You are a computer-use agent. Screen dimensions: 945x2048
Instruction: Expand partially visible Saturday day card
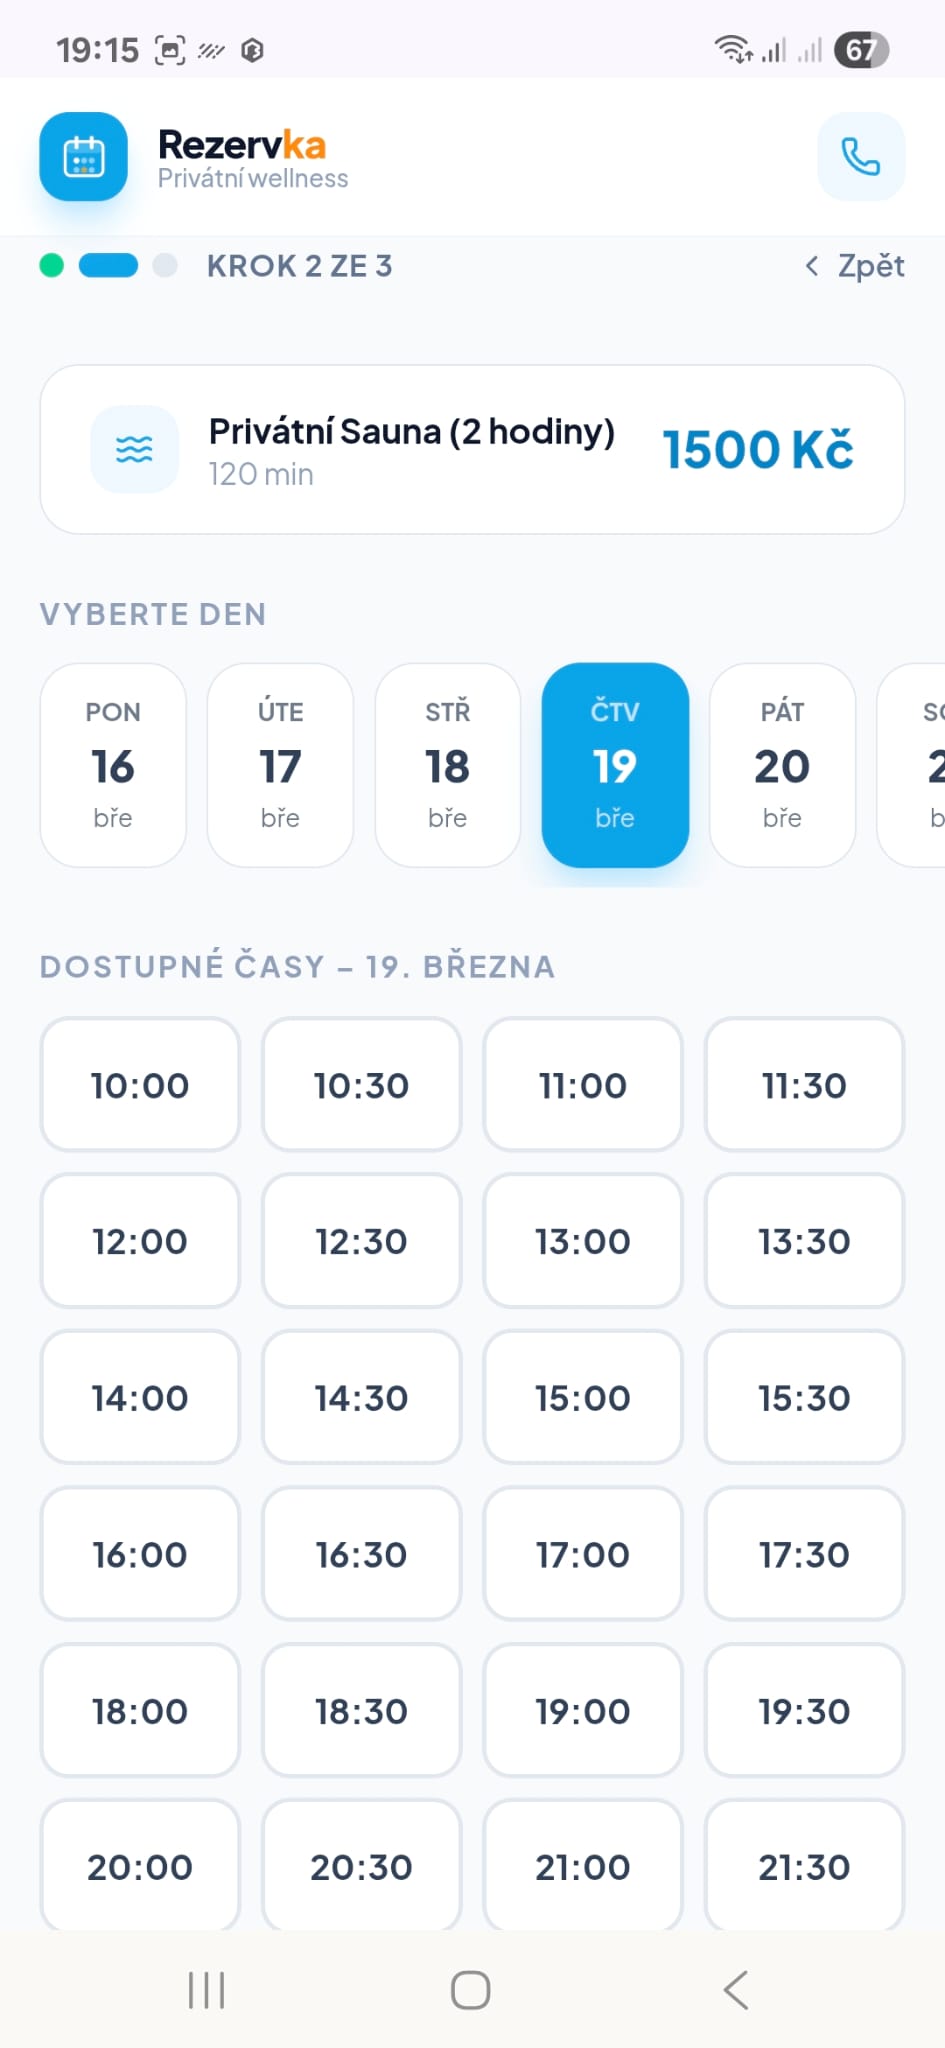click(922, 764)
